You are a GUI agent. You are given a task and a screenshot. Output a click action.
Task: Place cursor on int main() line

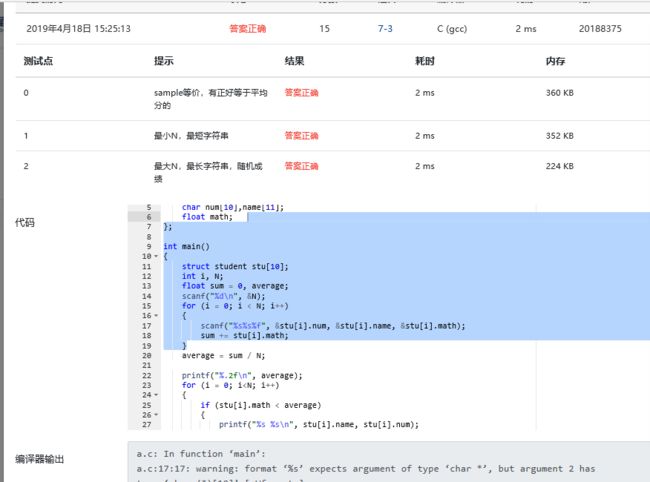[187, 246]
